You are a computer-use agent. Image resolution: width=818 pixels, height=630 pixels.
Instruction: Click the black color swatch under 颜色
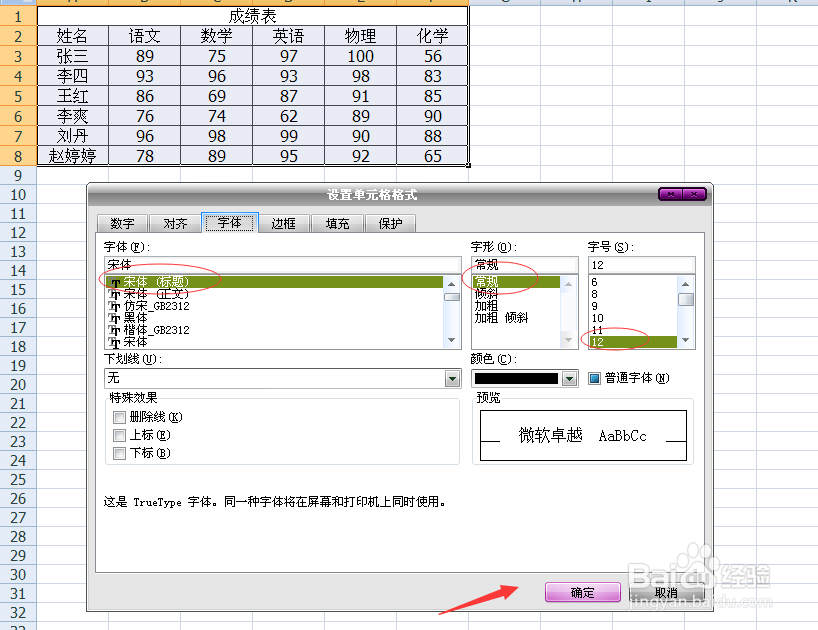pos(517,378)
